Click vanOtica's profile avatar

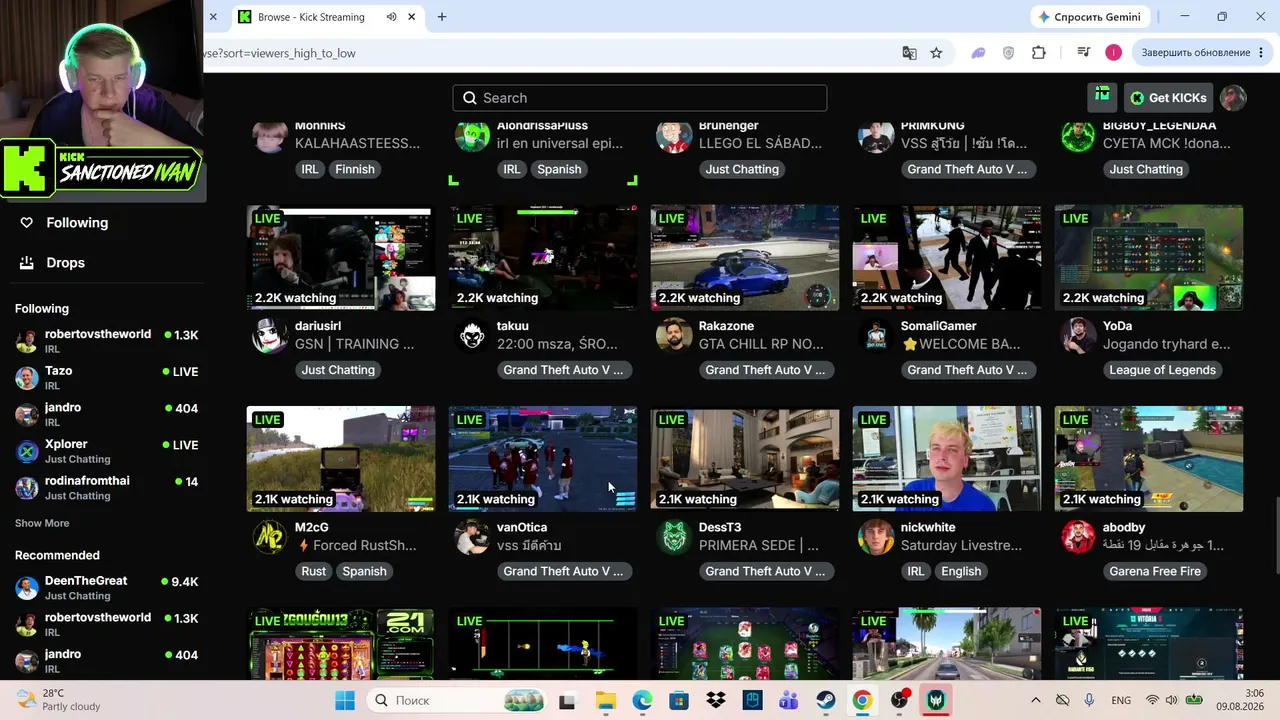(472, 537)
